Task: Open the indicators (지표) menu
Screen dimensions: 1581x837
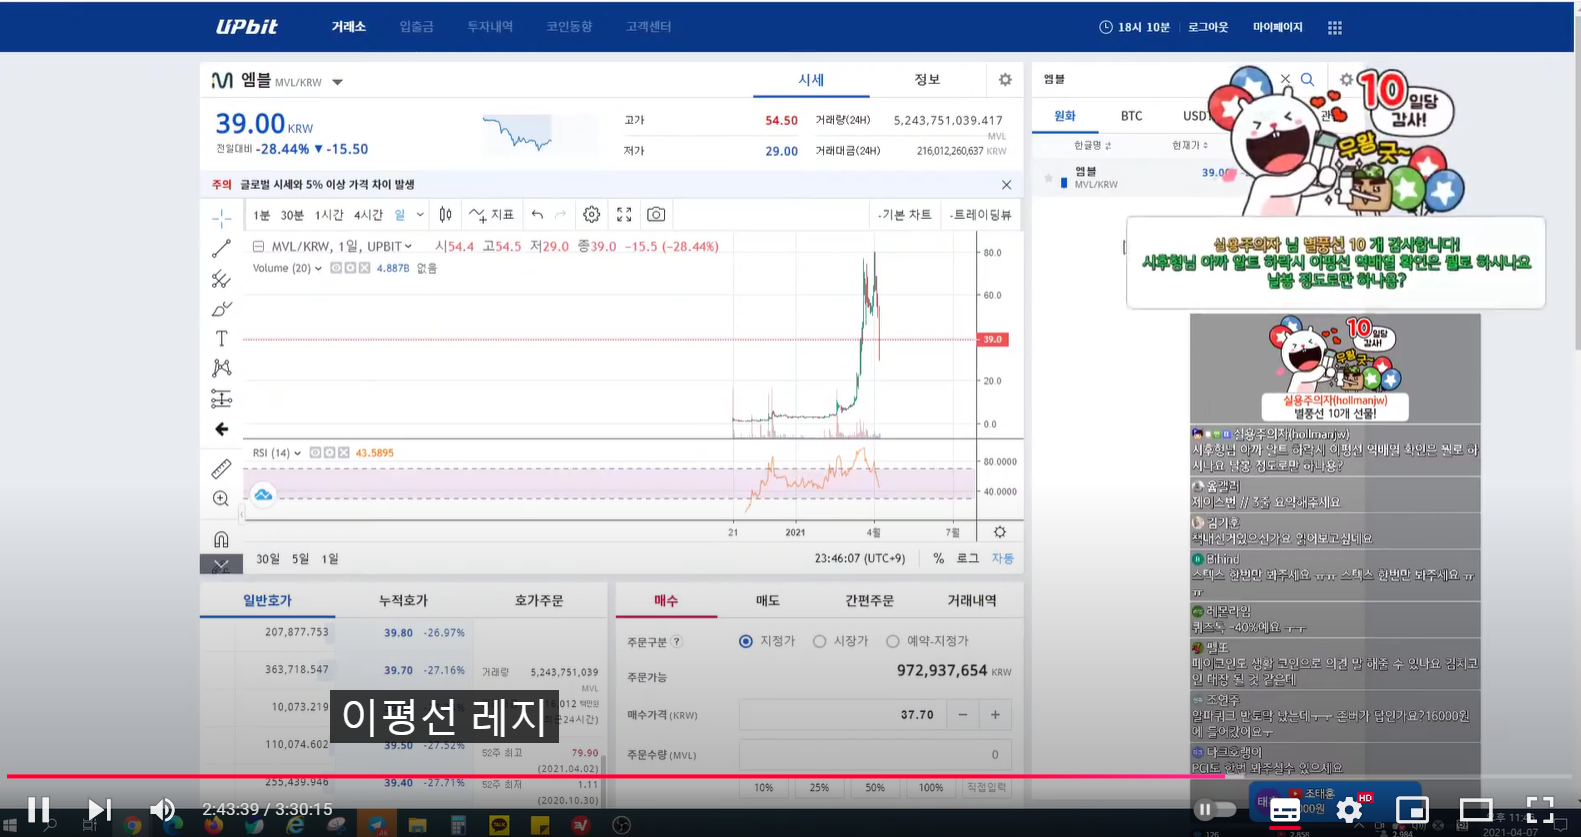Action: (x=491, y=214)
